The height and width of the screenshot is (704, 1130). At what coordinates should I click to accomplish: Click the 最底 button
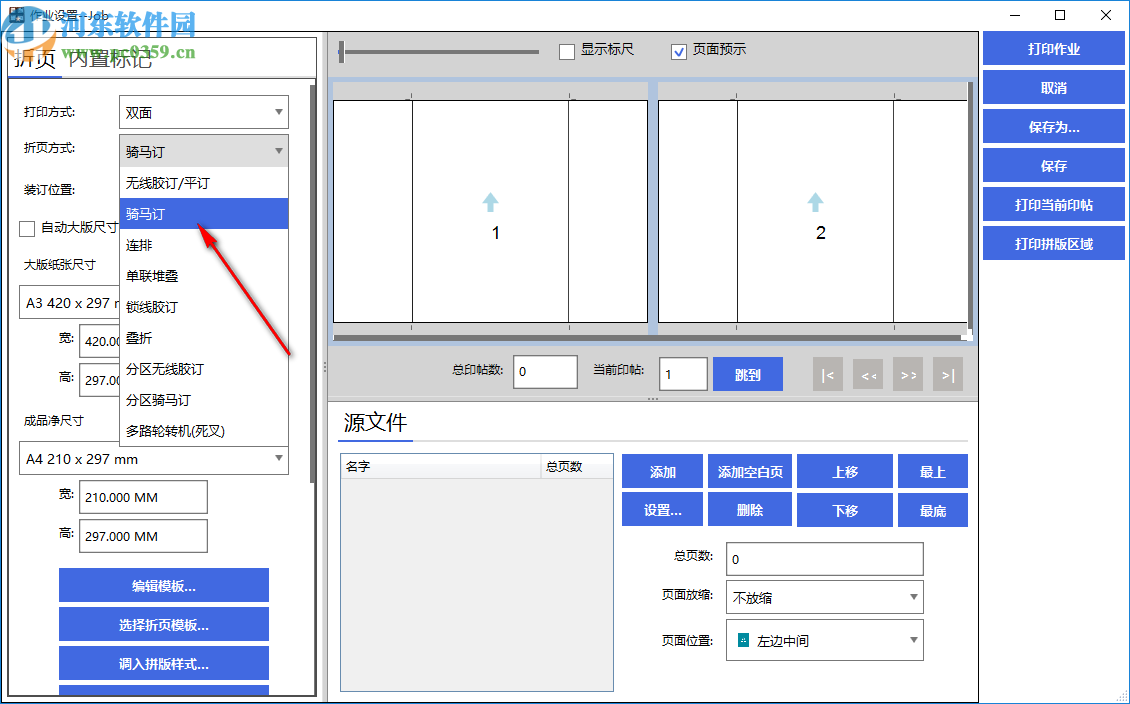pyautogui.click(x=933, y=510)
